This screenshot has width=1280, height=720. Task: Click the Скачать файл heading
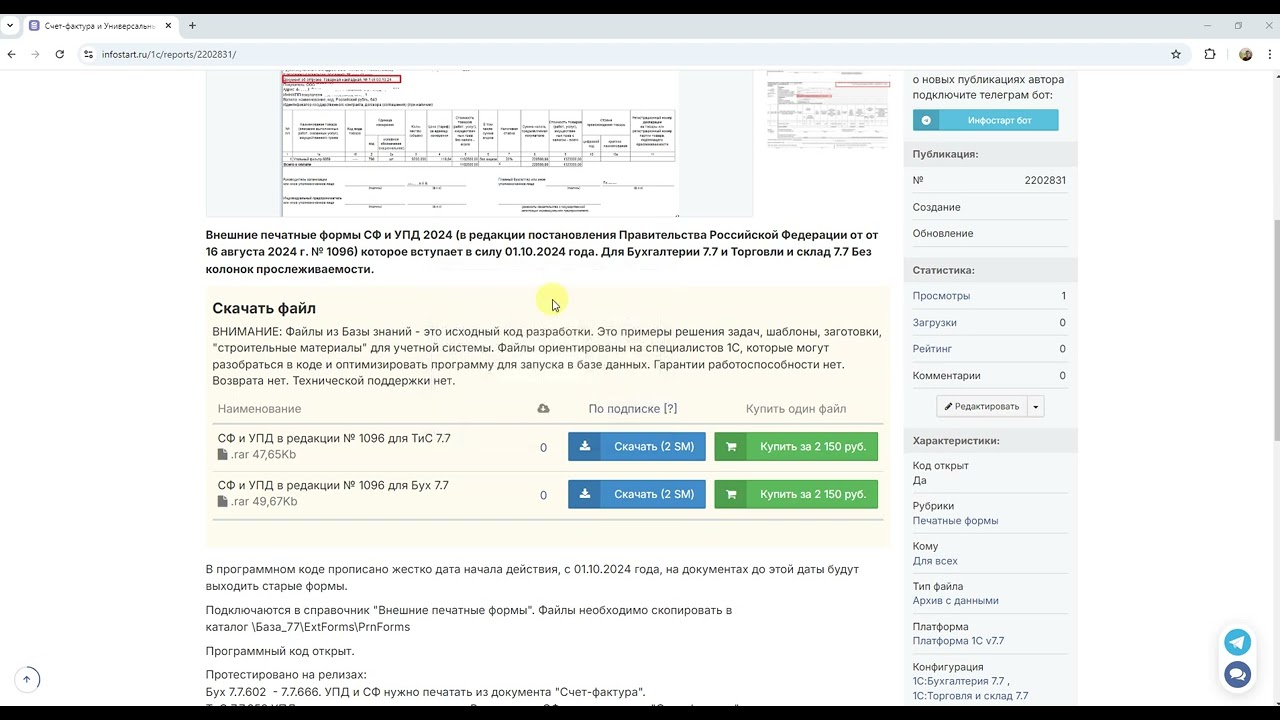[264, 308]
